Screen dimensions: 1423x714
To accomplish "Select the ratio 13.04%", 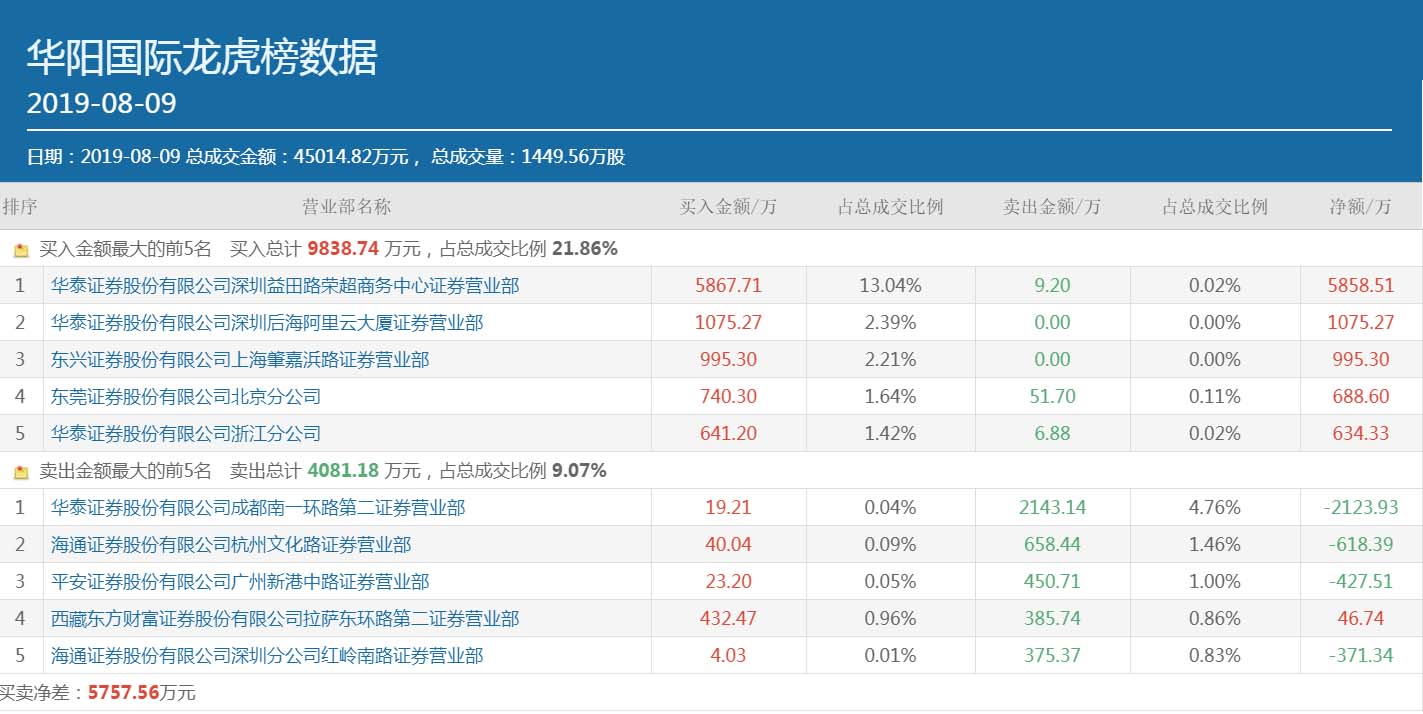I will click(890, 286).
